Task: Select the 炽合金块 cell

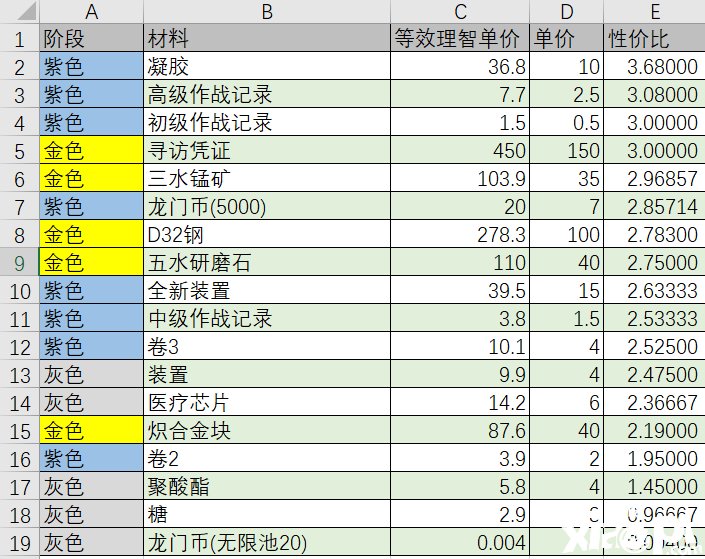Action: pos(267,430)
